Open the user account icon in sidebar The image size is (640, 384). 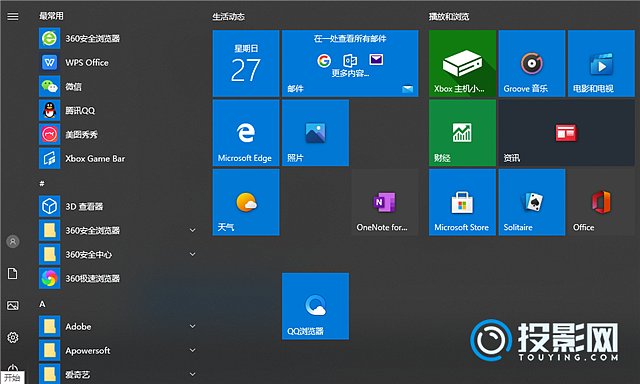click(13, 242)
